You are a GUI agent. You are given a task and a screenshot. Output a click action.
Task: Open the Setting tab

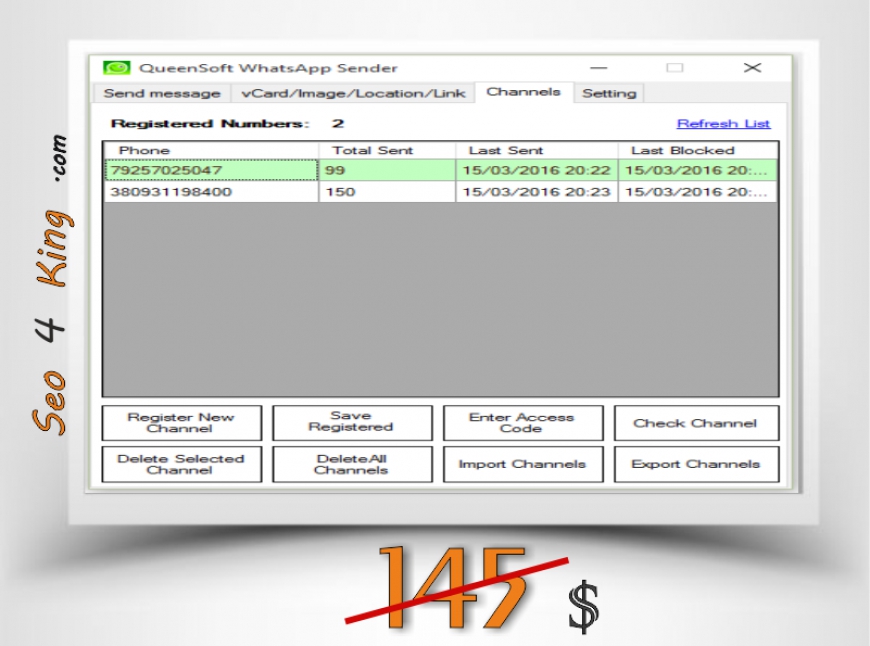click(609, 93)
